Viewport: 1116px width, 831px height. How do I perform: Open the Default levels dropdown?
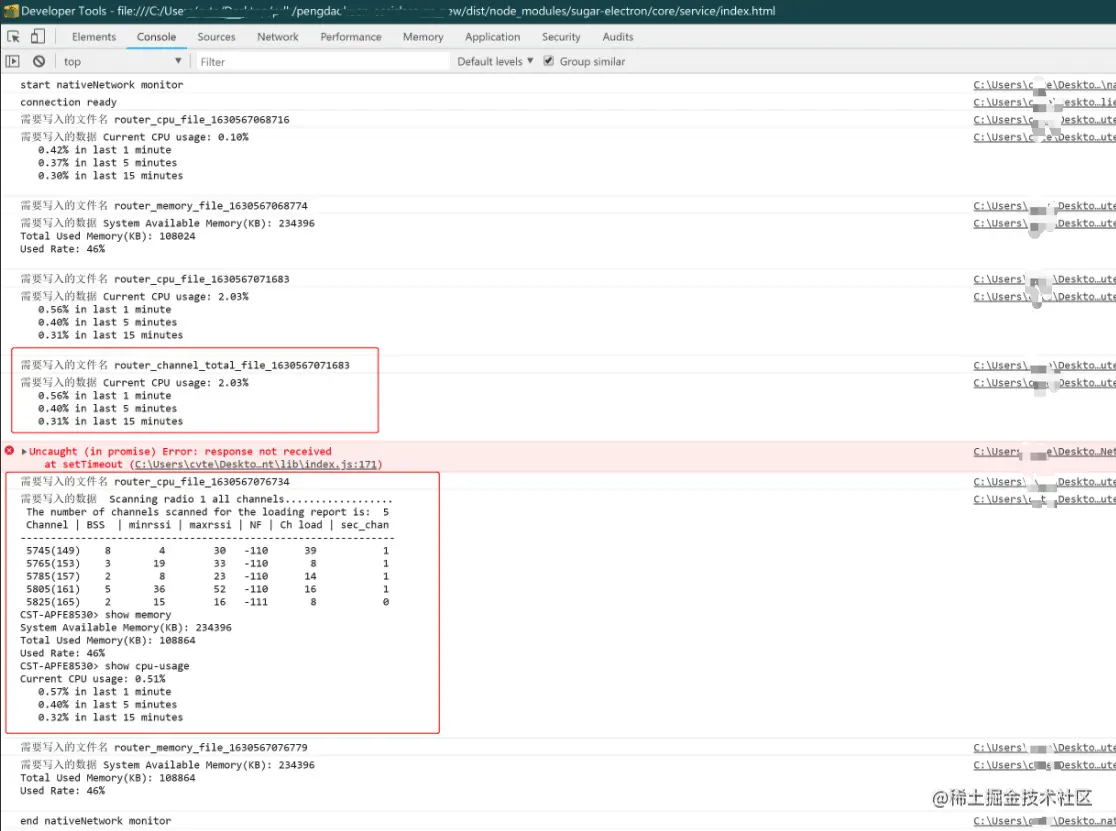click(495, 61)
